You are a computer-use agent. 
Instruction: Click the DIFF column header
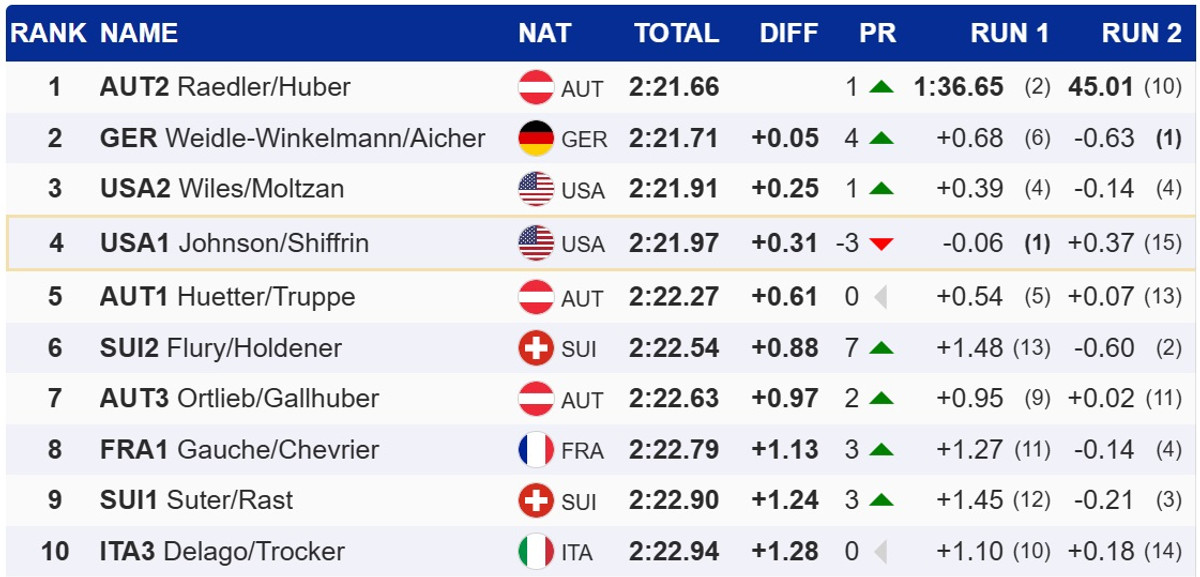pos(789,33)
